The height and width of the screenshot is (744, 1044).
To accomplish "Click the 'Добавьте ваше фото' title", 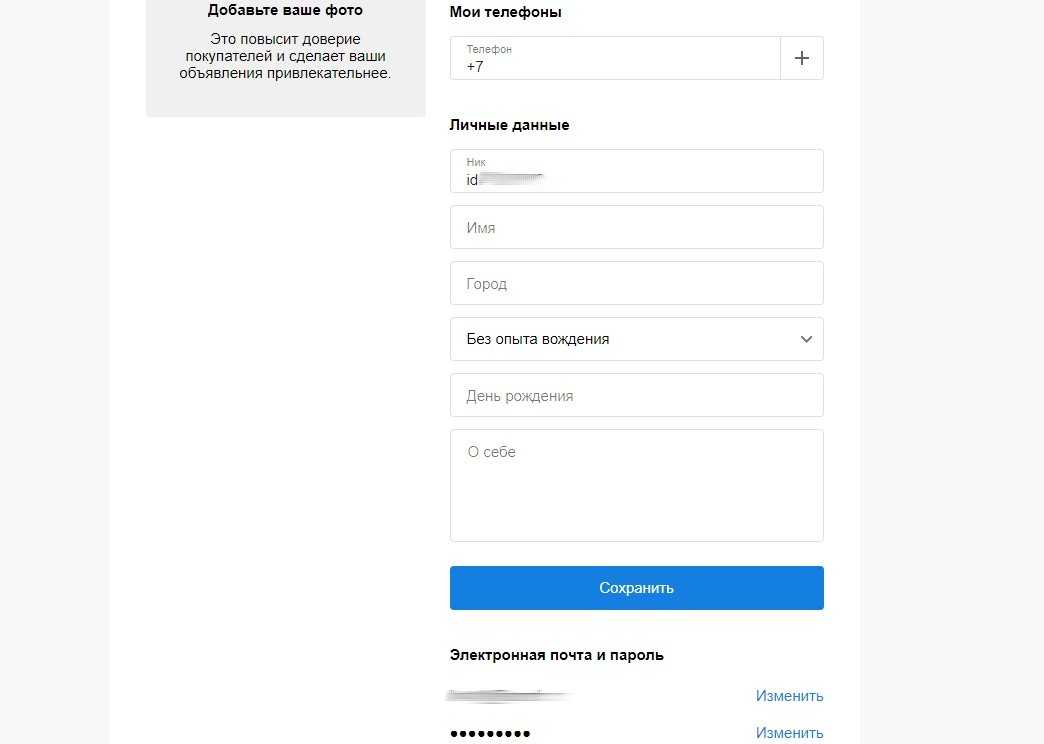I will [285, 11].
